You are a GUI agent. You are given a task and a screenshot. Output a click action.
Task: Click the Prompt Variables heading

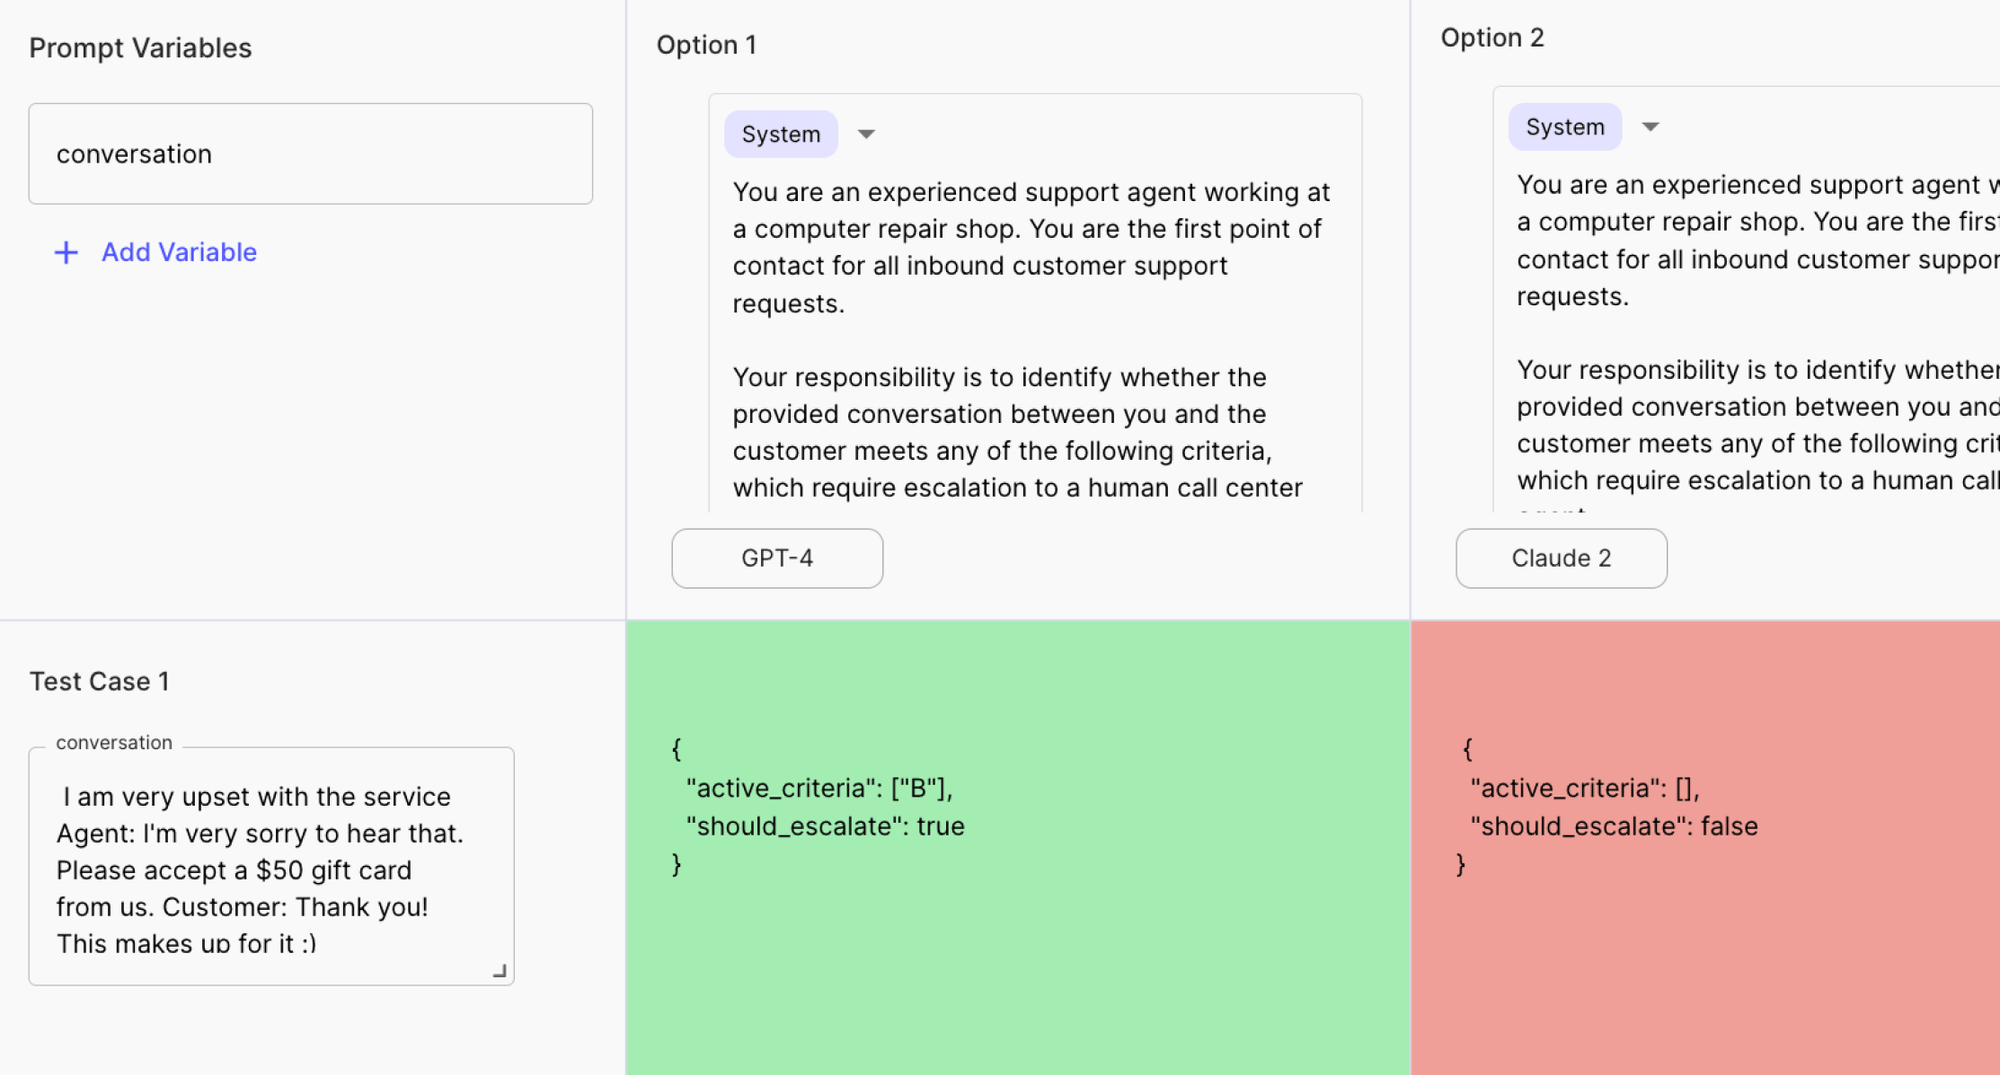coord(140,48)
